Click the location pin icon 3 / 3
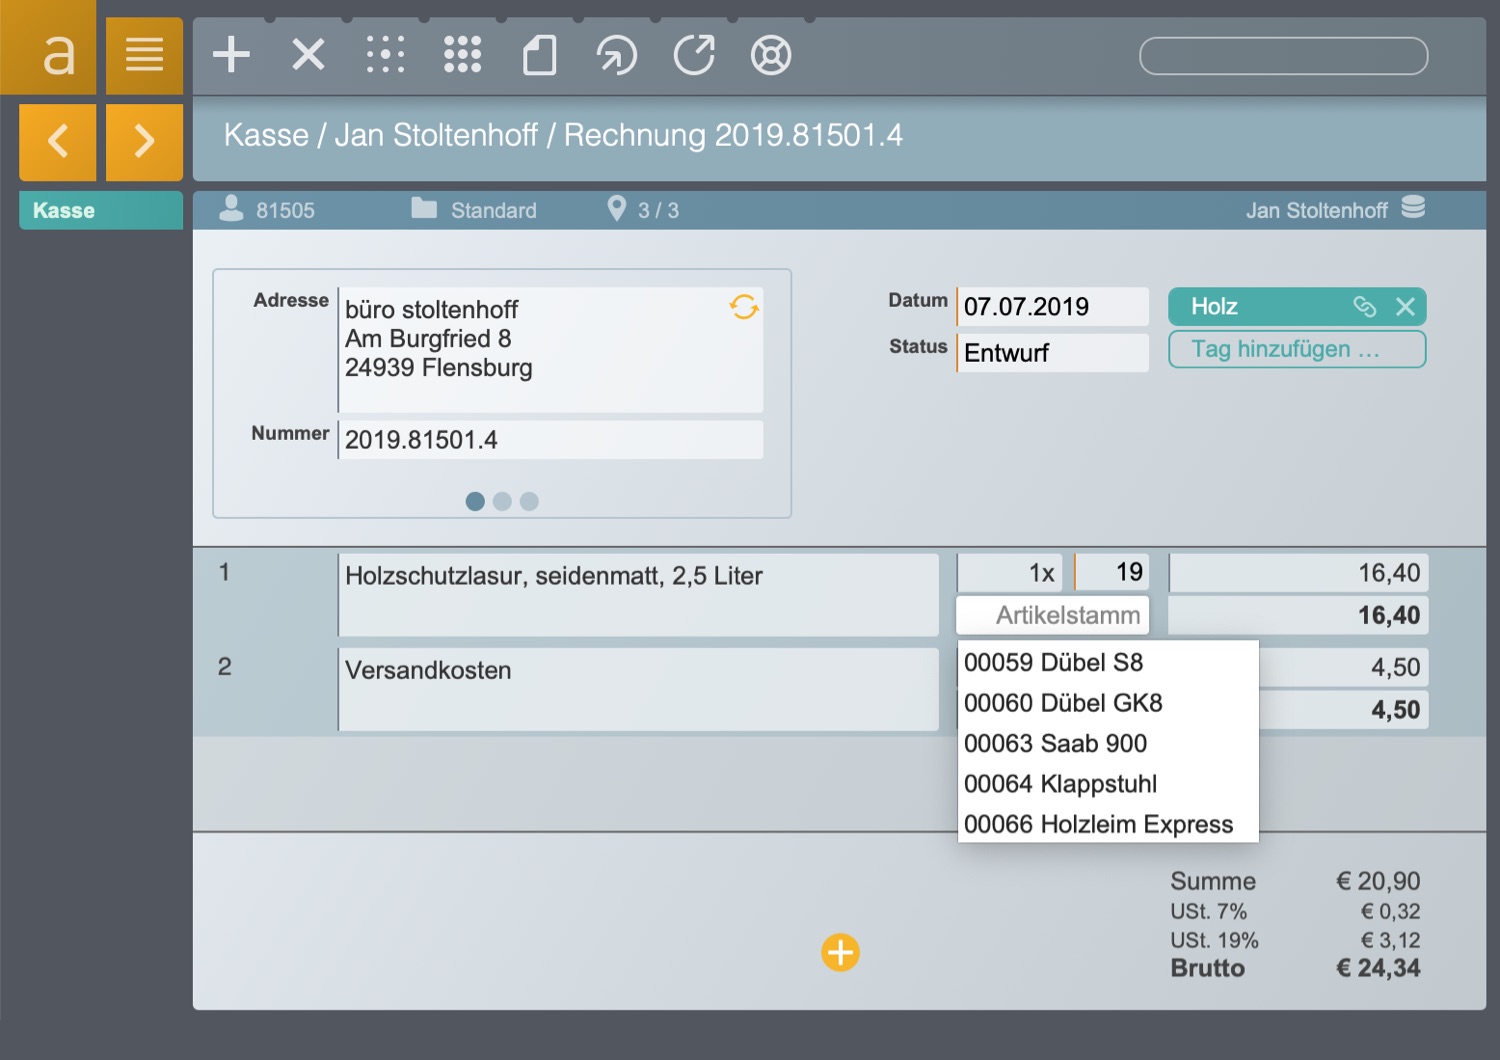This screenshot has height=1060, width=1500. click(x=617, y=208)
